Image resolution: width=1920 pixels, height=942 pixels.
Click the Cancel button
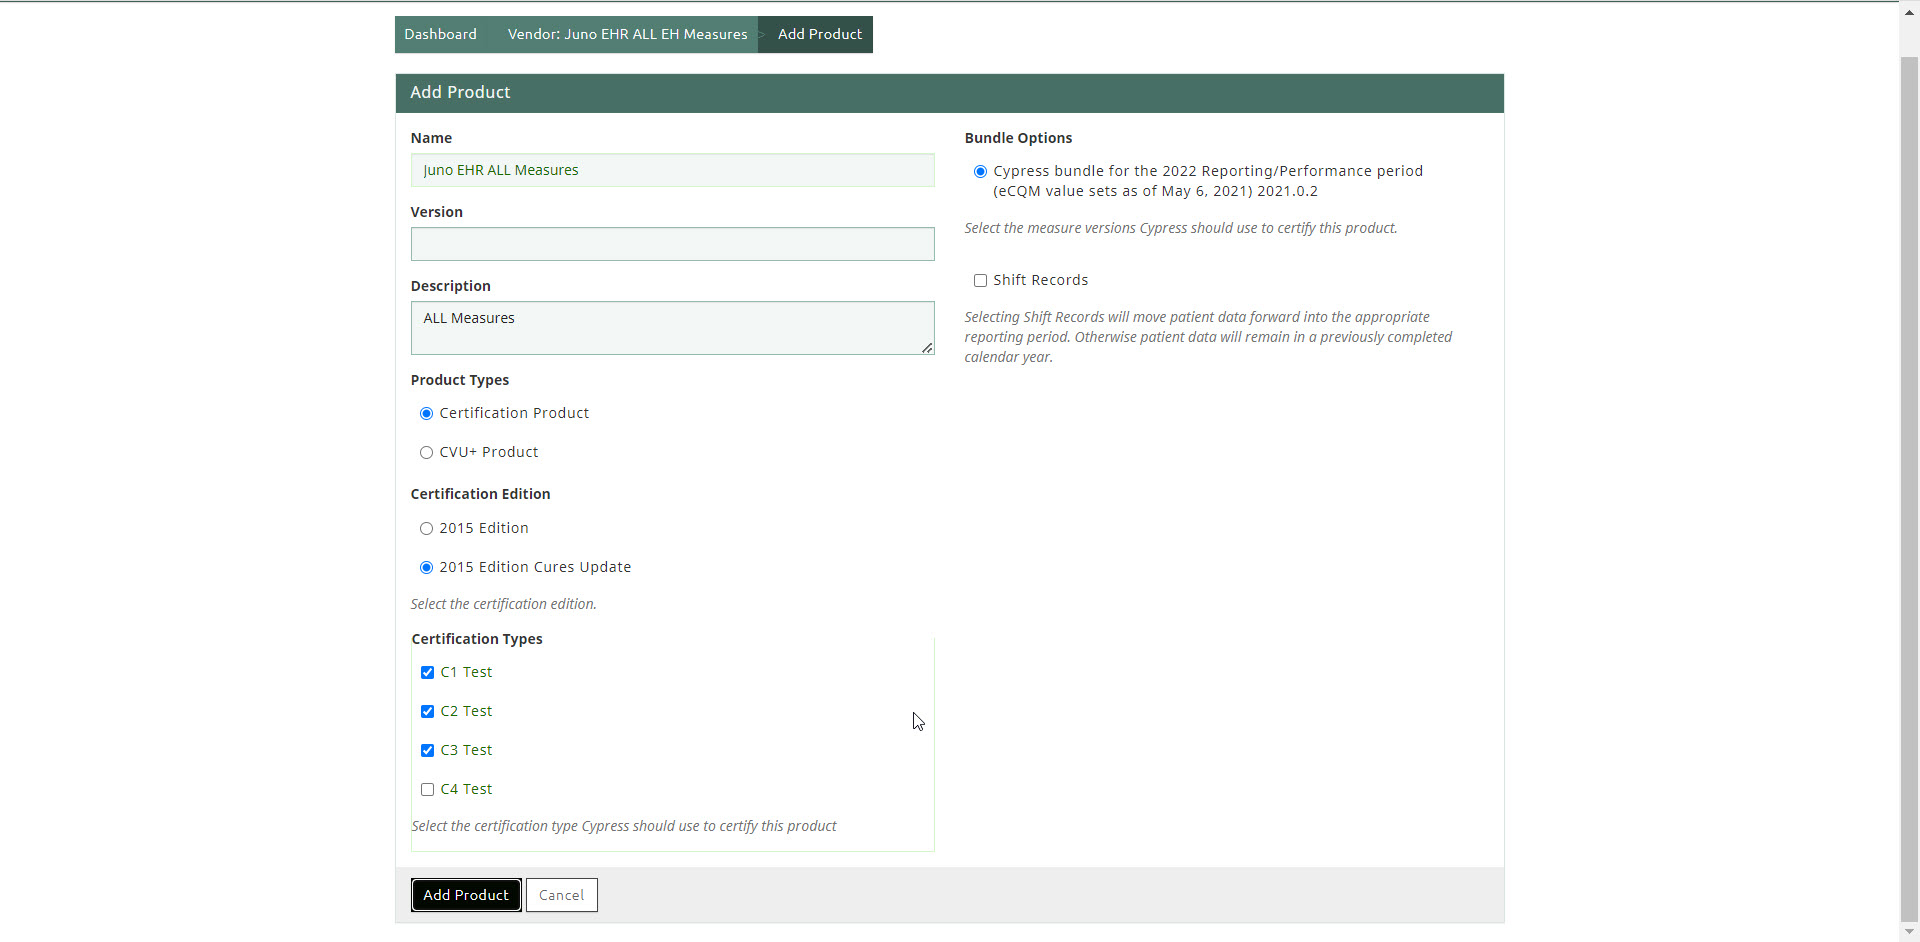(562, 895)
